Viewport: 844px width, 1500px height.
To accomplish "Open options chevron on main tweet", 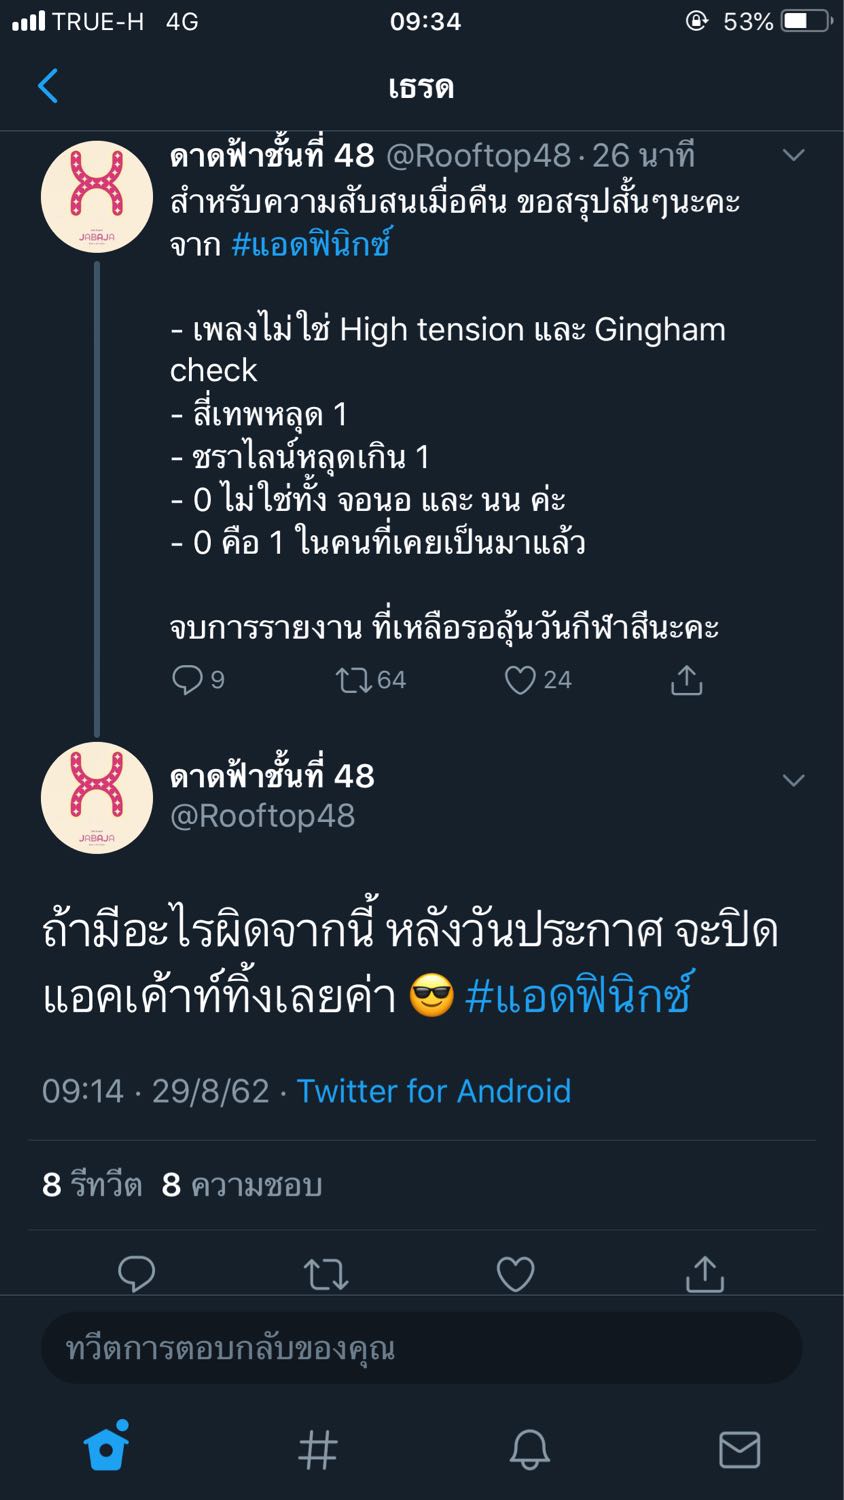I will 793,780.
